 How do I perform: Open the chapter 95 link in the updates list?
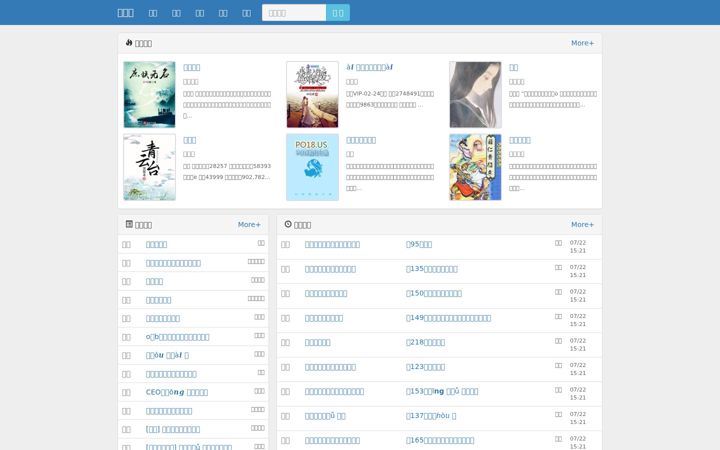(x=419, y=244)
